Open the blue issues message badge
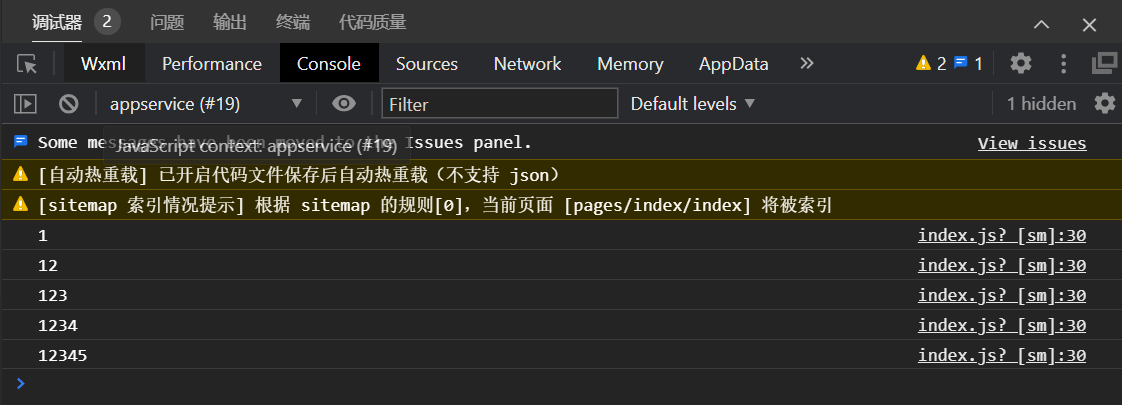Viewport: 1122px width, 405px height. click(x=969, y=64)
